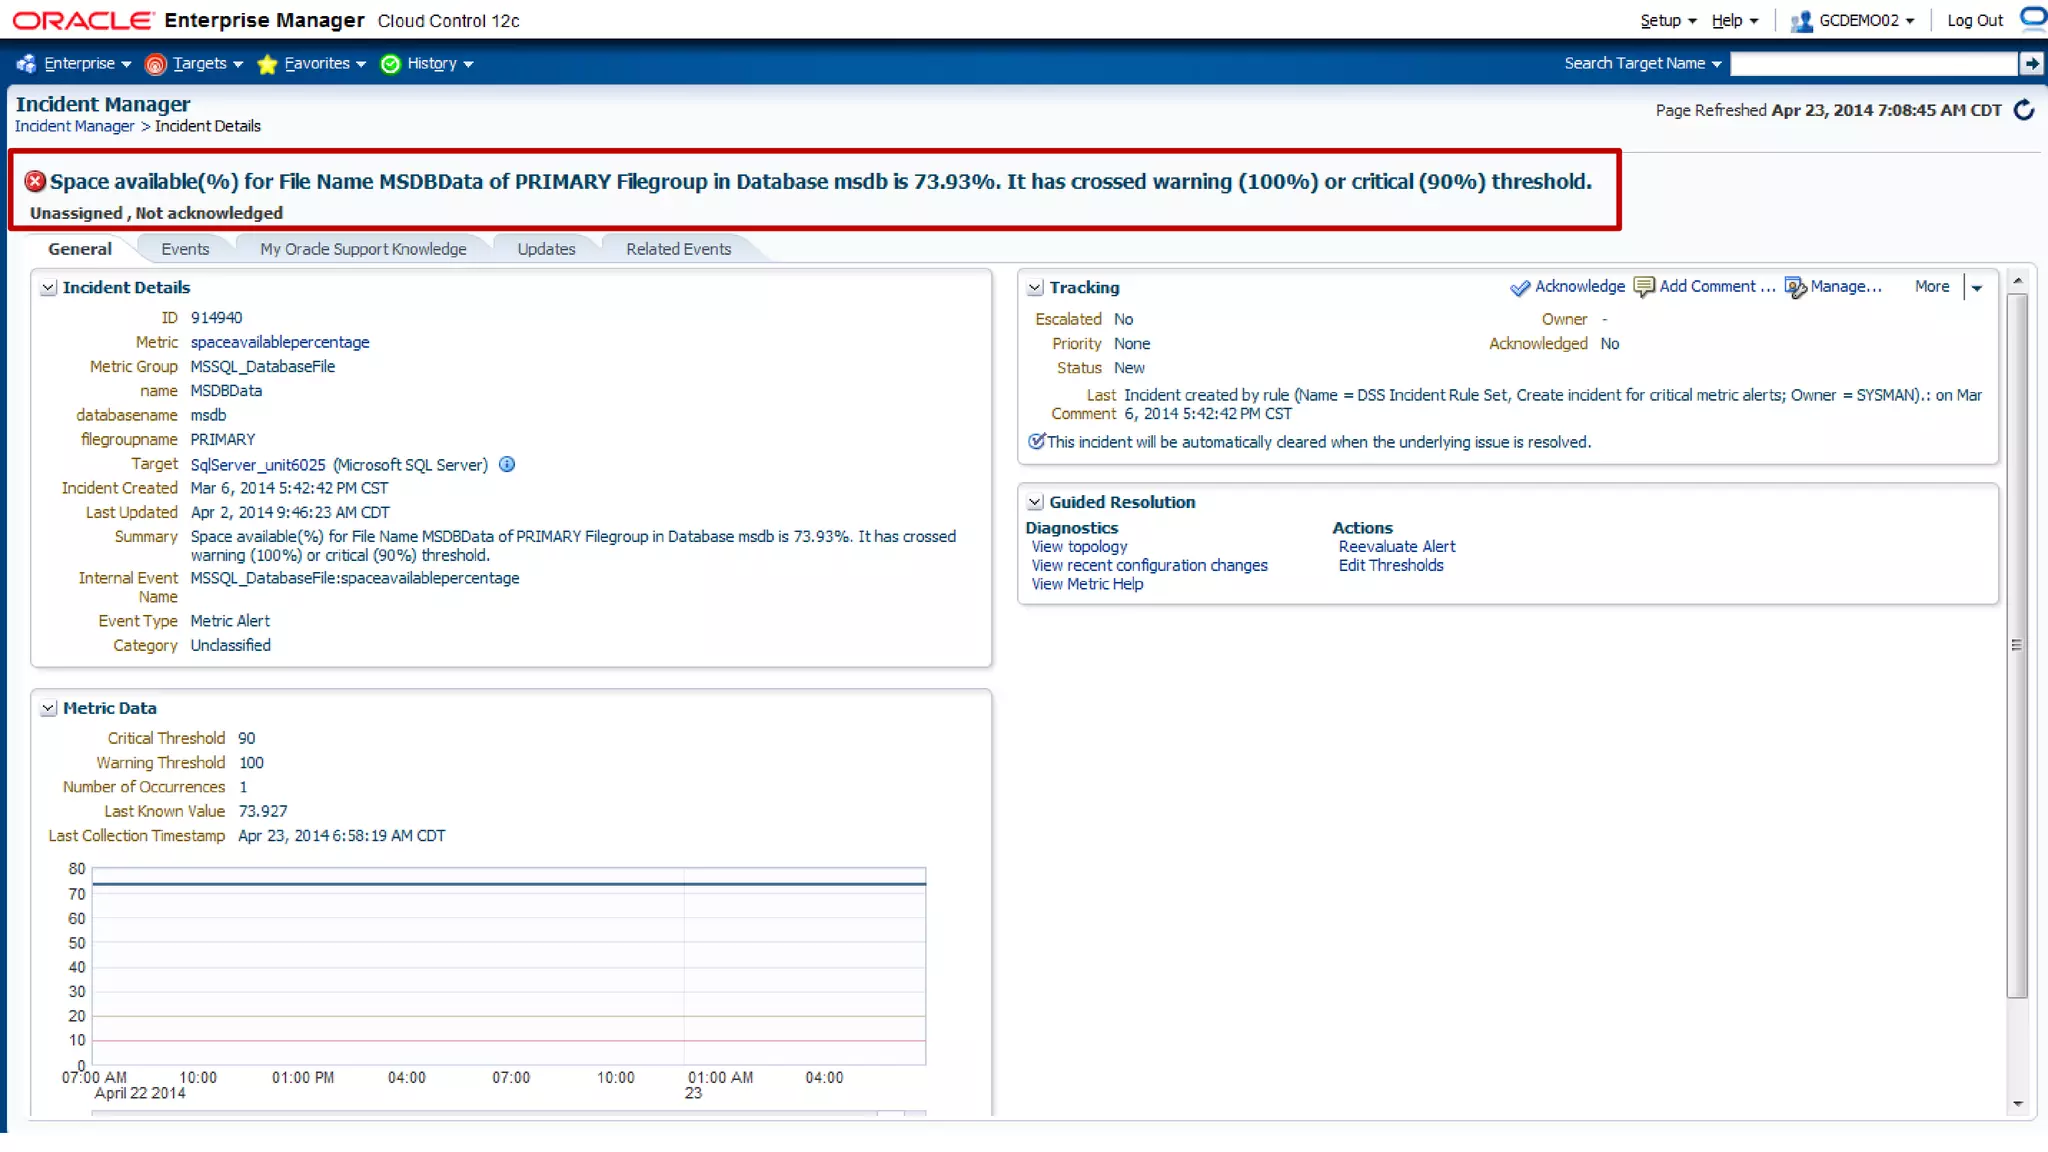2048x1152 pixels.
Task: Click Reevaluate Alert action link
Action: tap(1397, 547)
